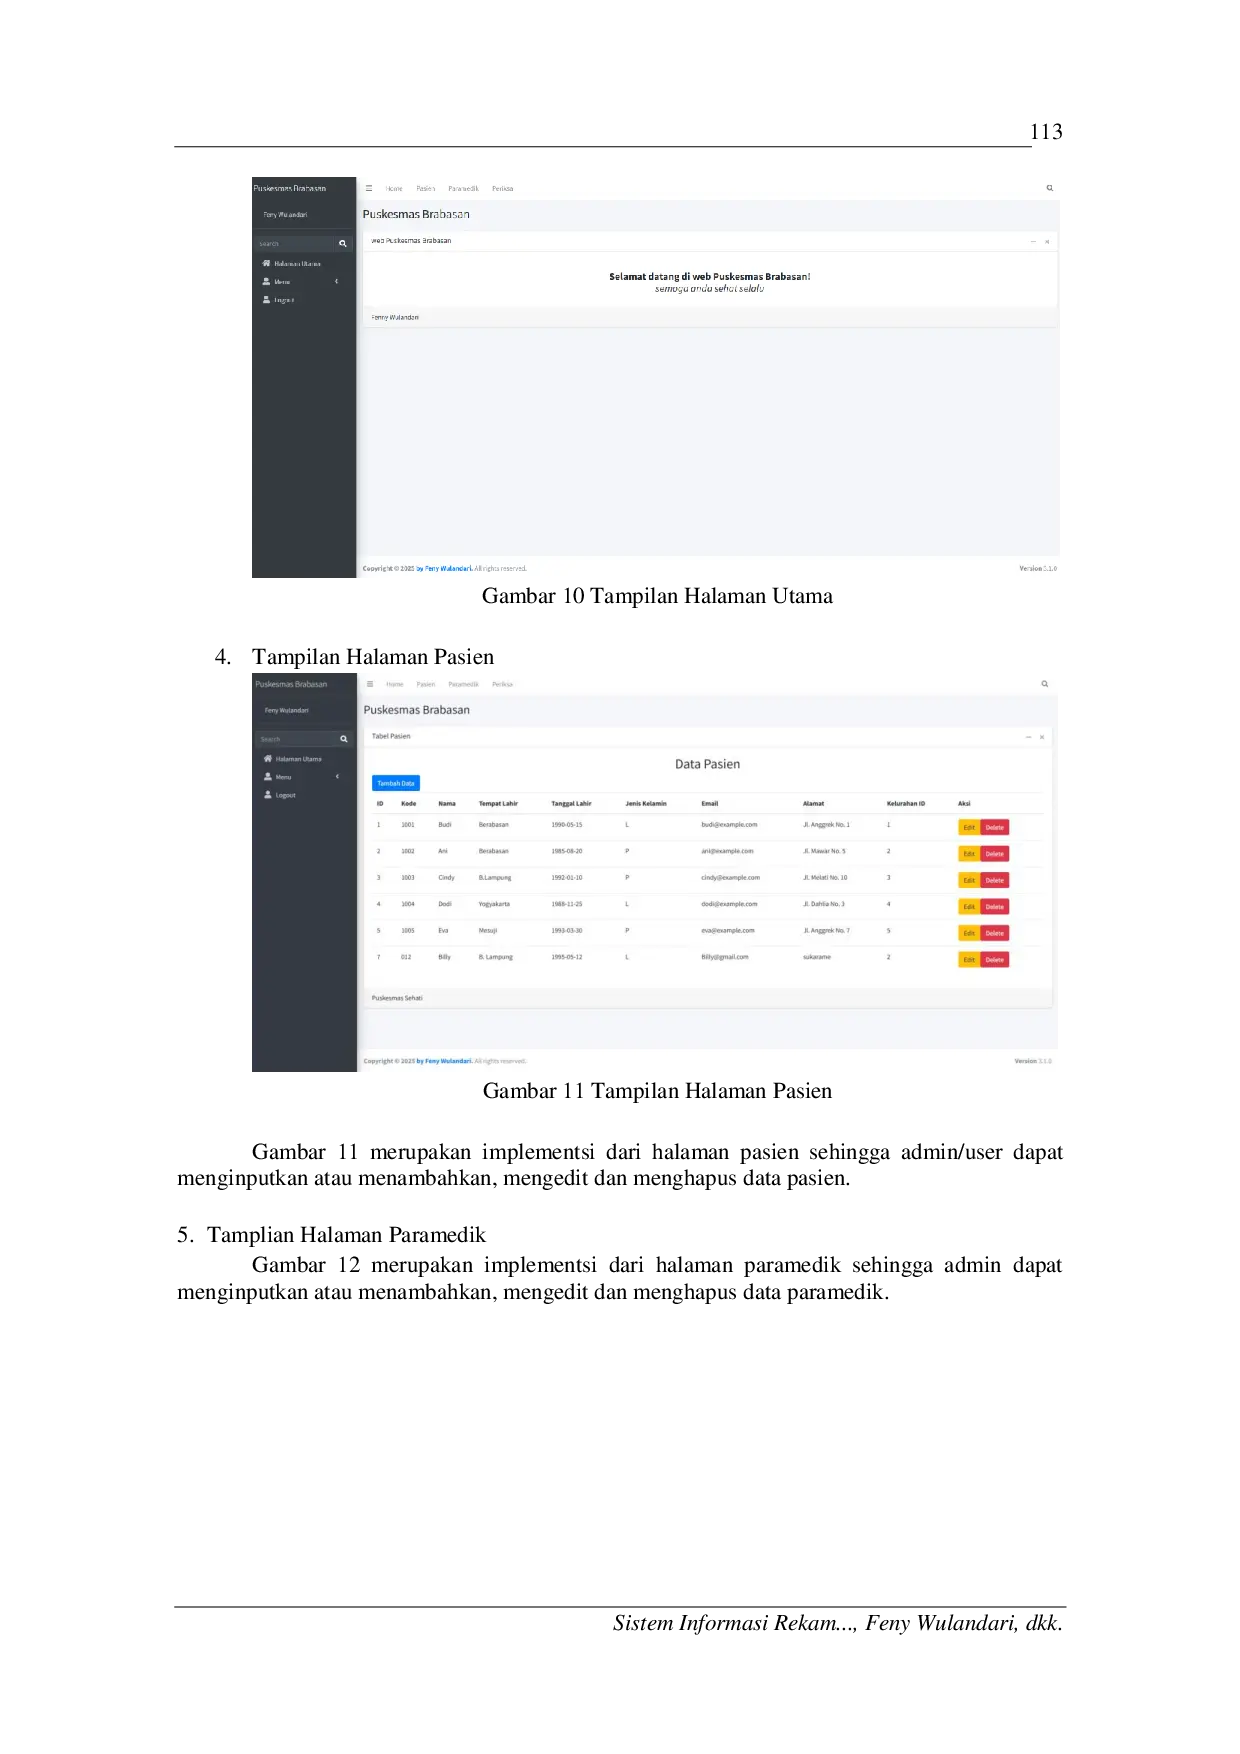Click the Feny Wulandari copyright link in Pasien screenshot
Image resolution: width=1240 pixels, height=1754 pixels.
[x=444, y=1061]
